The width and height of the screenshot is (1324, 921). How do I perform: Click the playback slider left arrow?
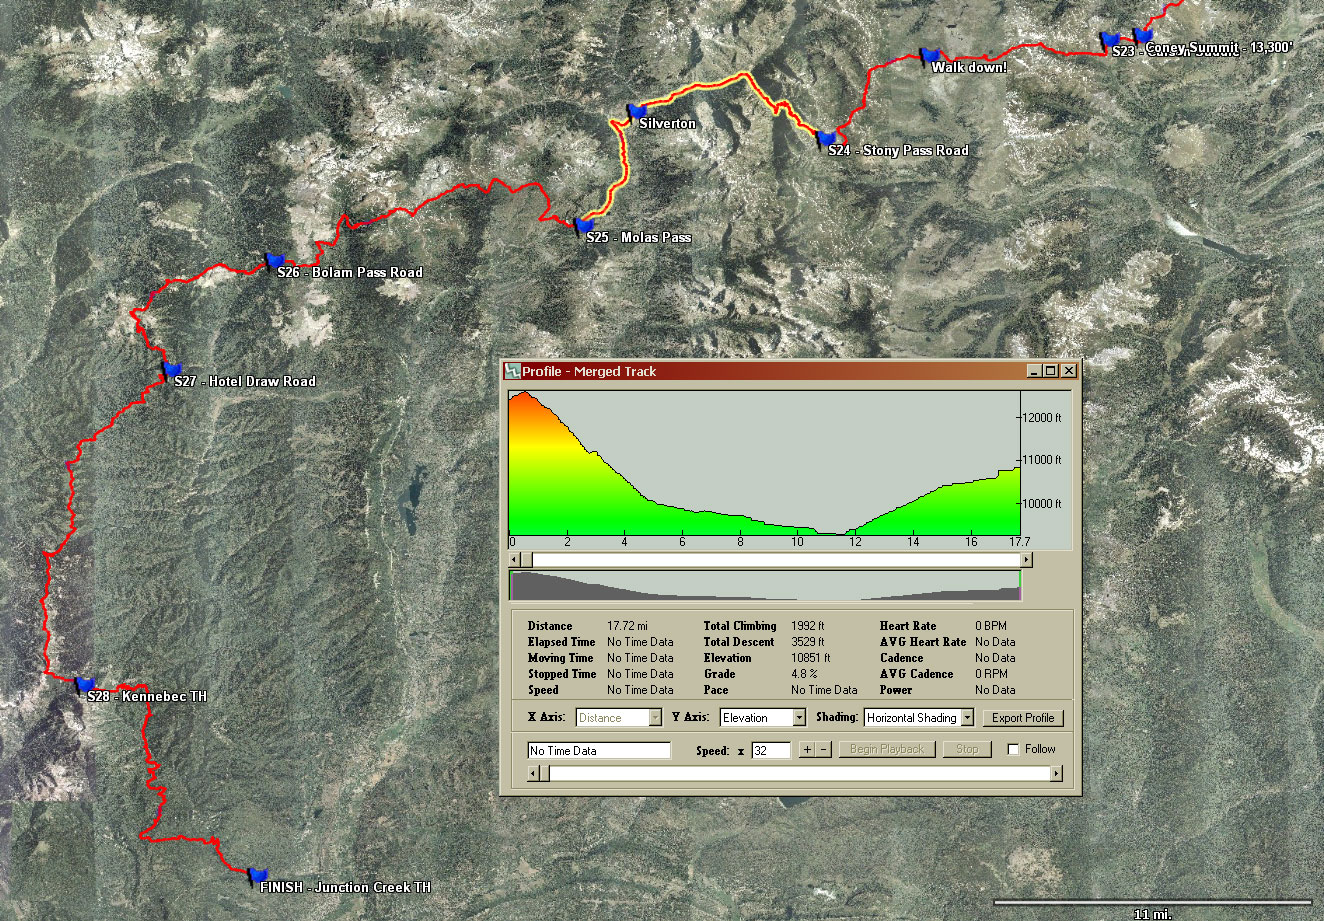tap(533, 773)
